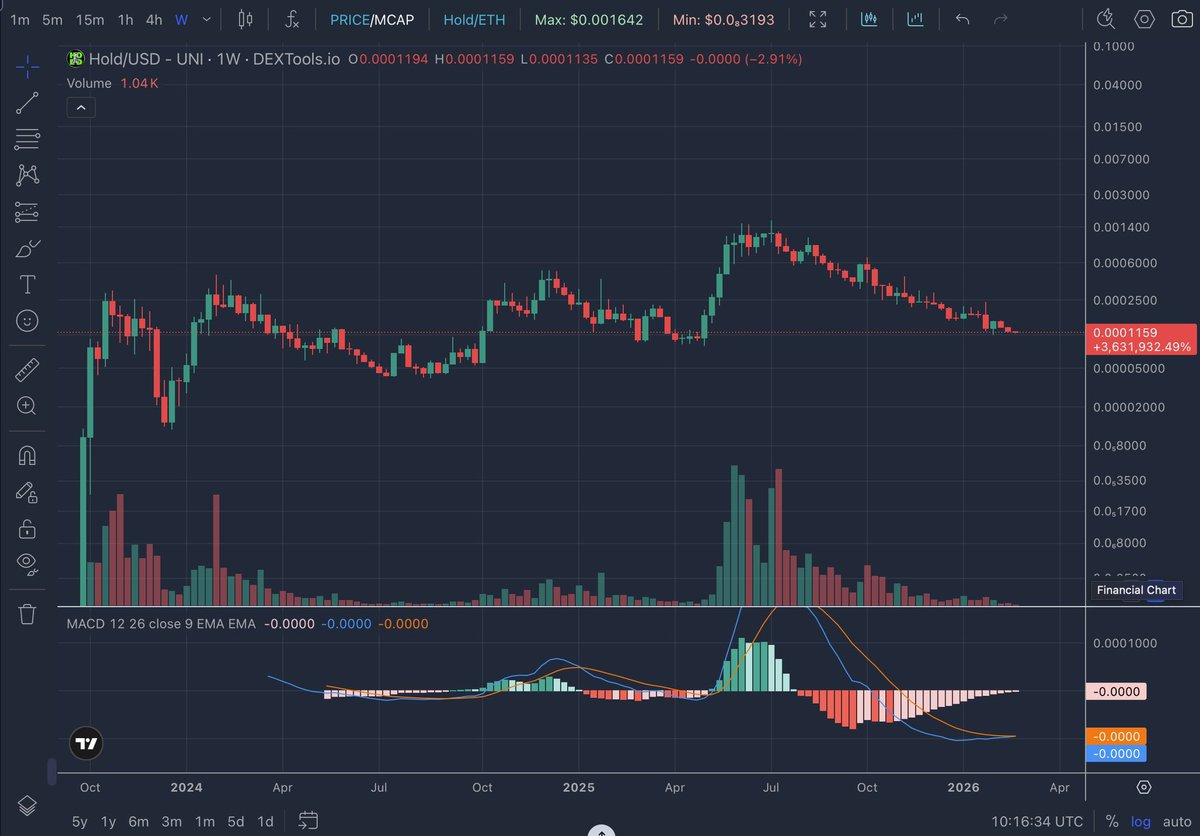Click the Hold/ETH pair button

[x=474, y=18]
